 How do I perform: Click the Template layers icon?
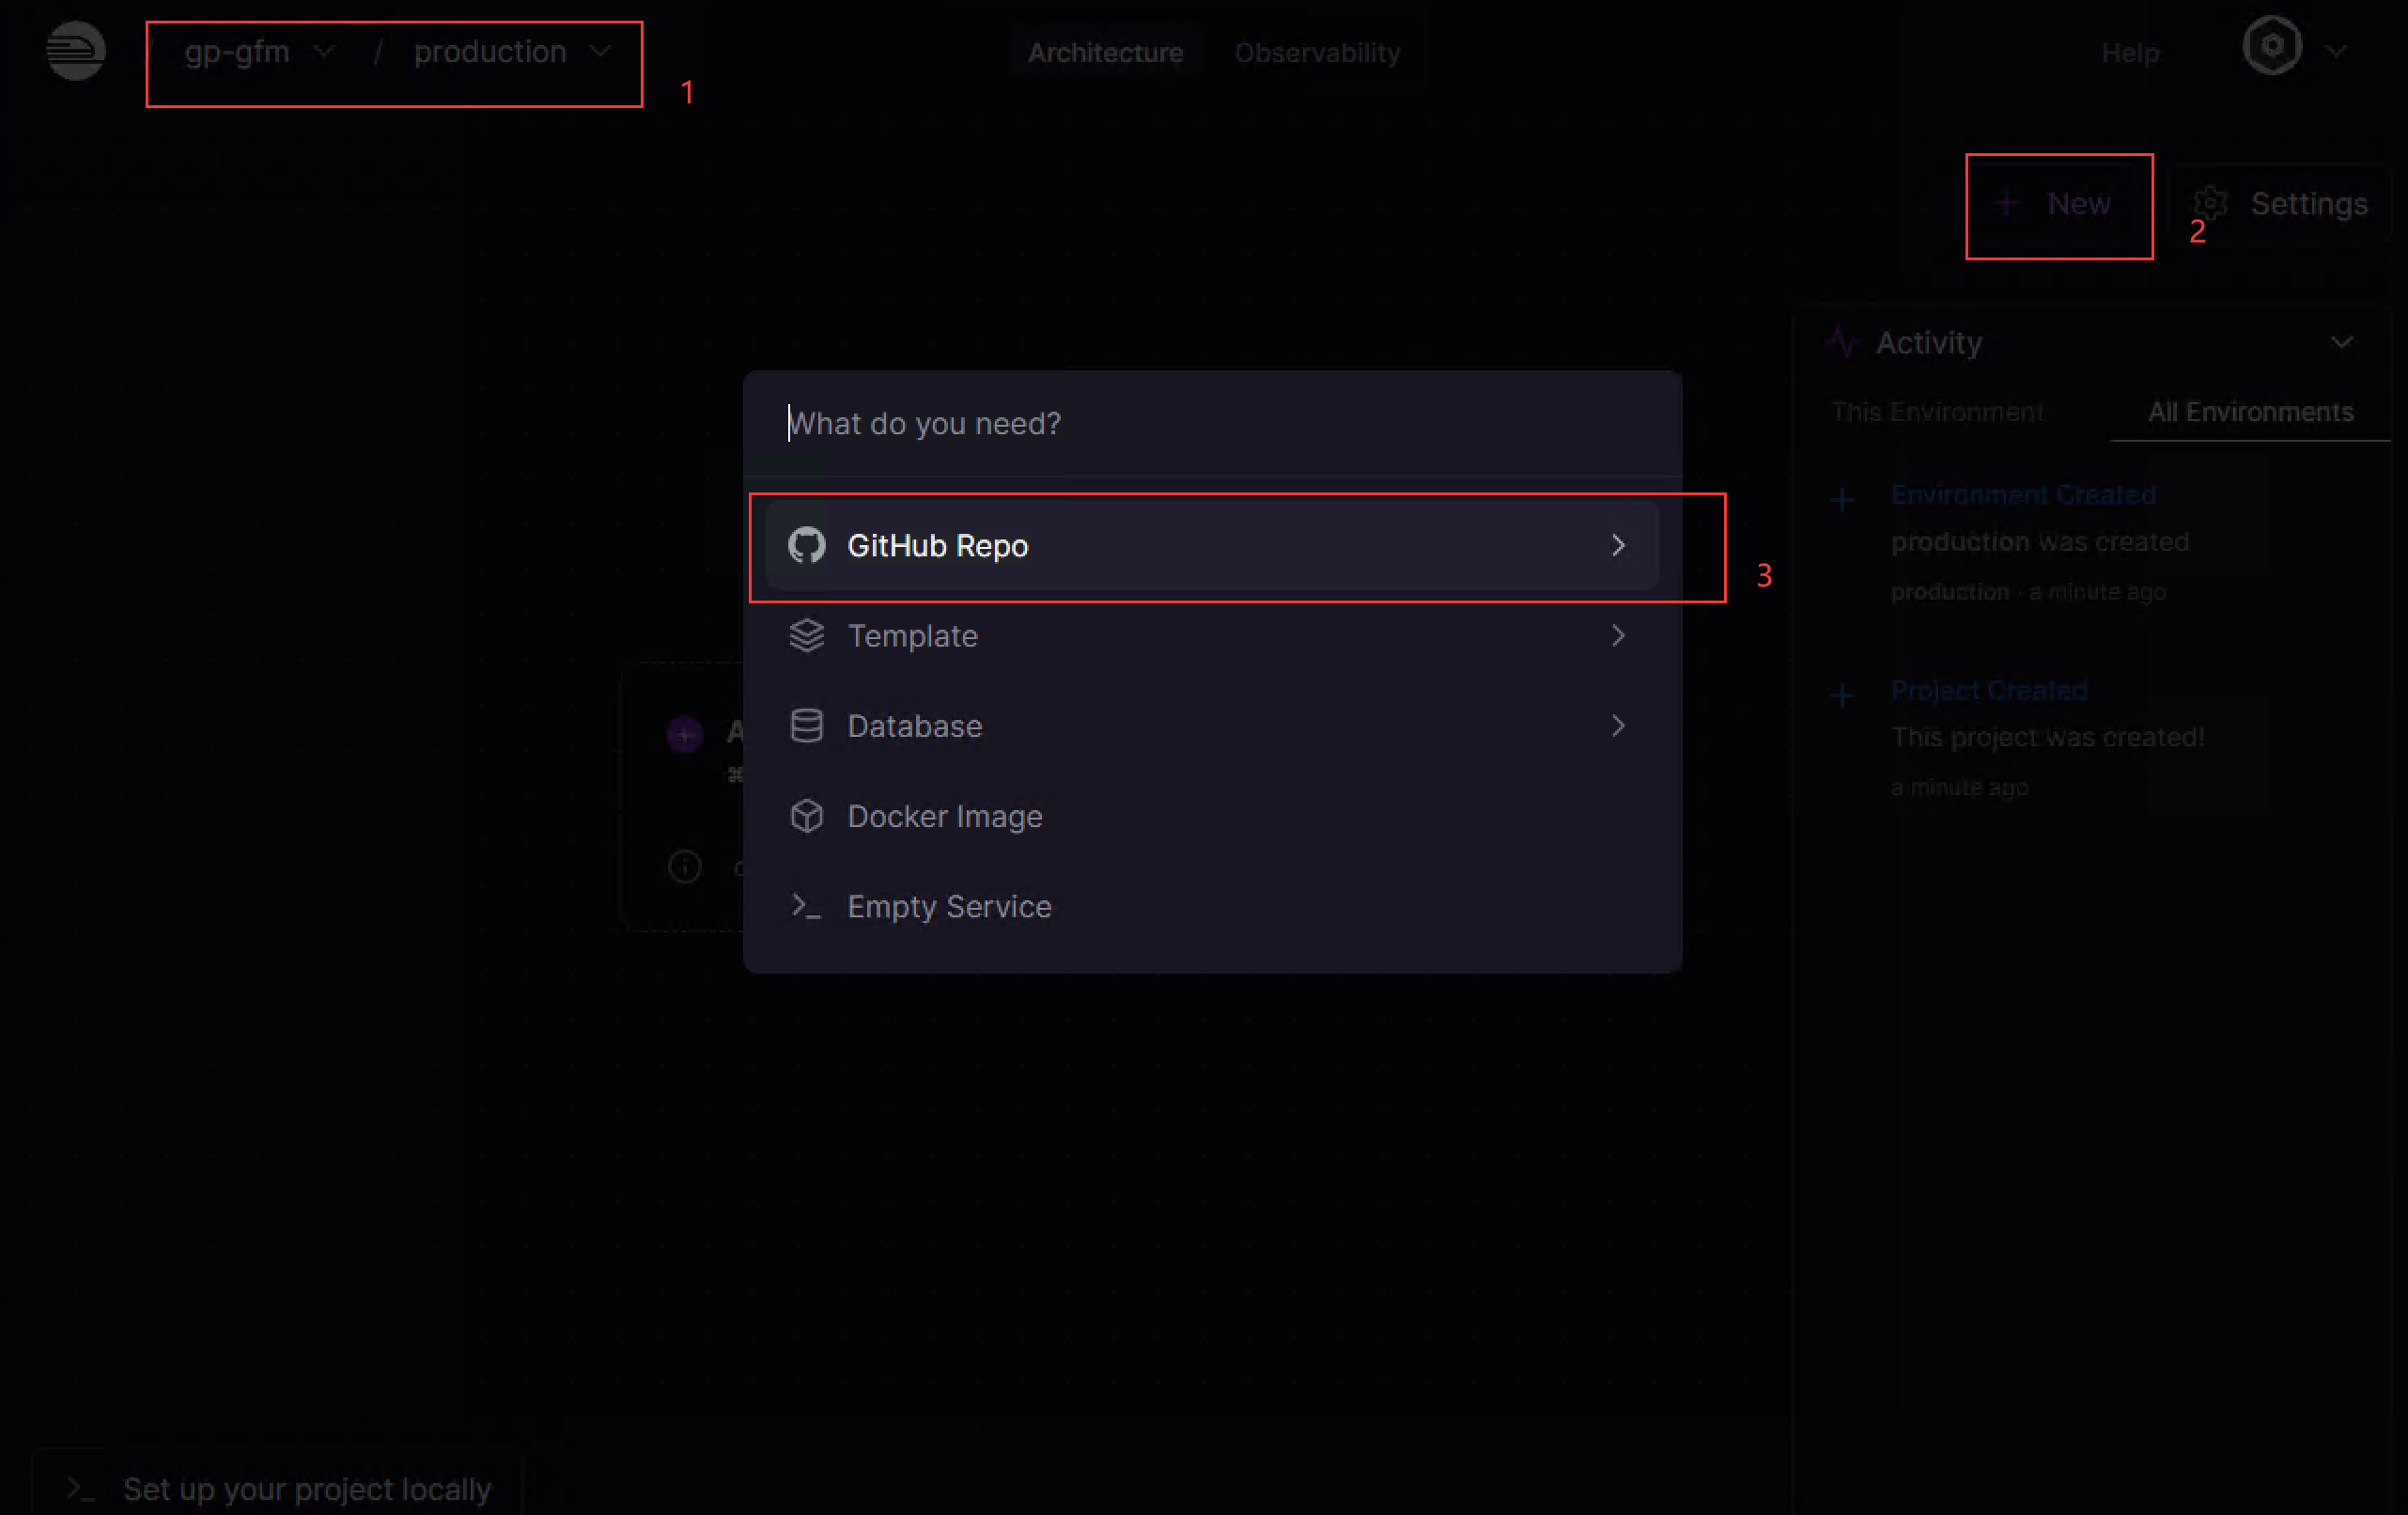[x=806, y=635]
